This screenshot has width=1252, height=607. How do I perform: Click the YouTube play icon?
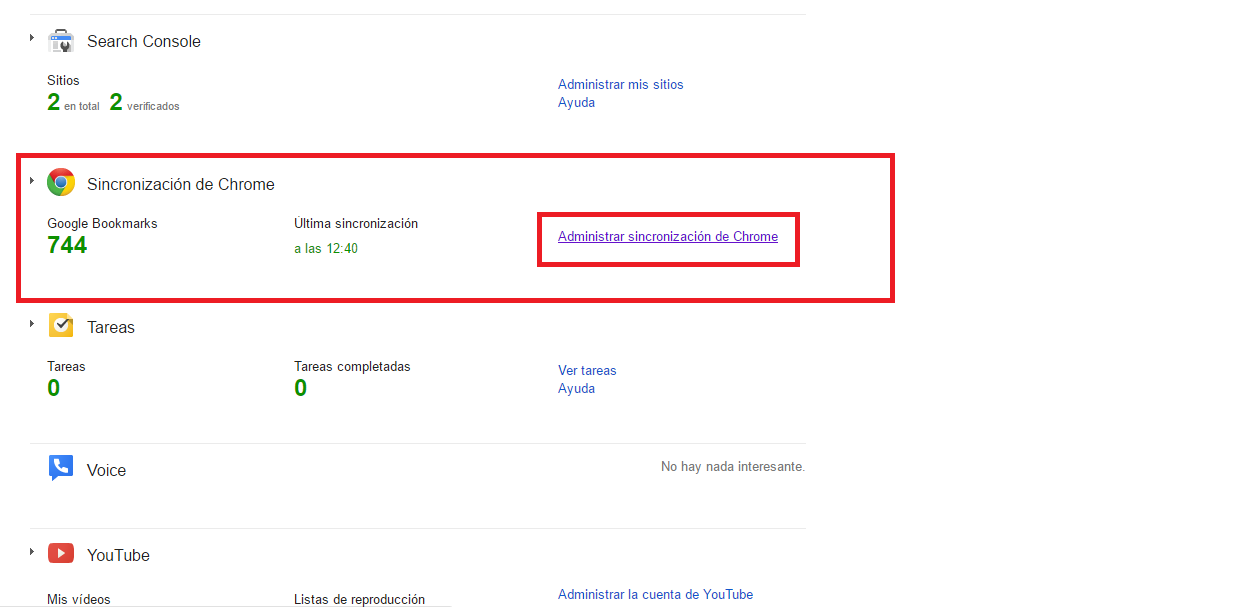point(61,553)
